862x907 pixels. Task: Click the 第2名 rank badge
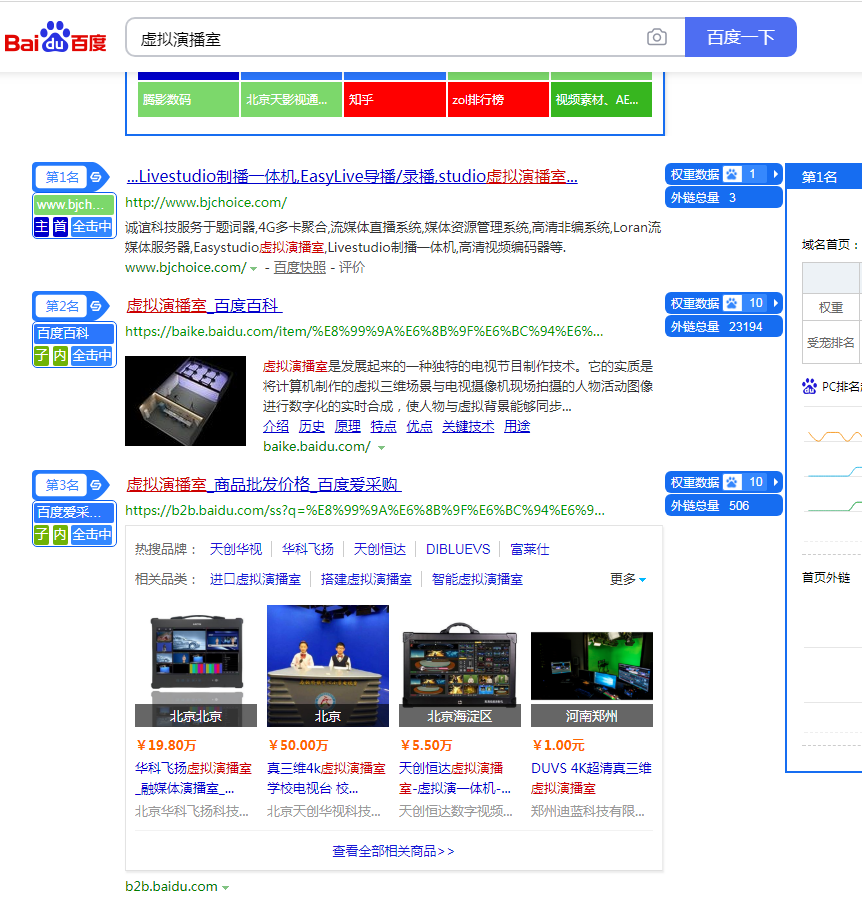pos(62,306)
